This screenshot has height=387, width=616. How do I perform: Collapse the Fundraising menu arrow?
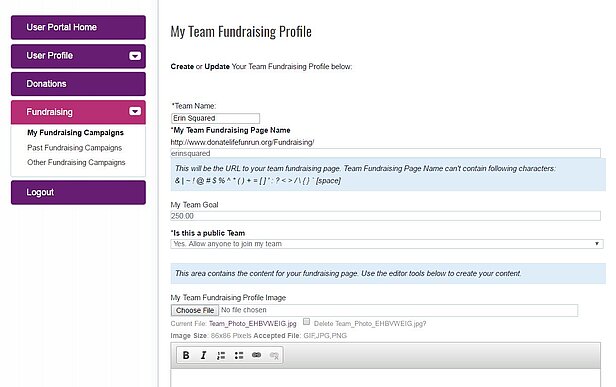point(135,112)
